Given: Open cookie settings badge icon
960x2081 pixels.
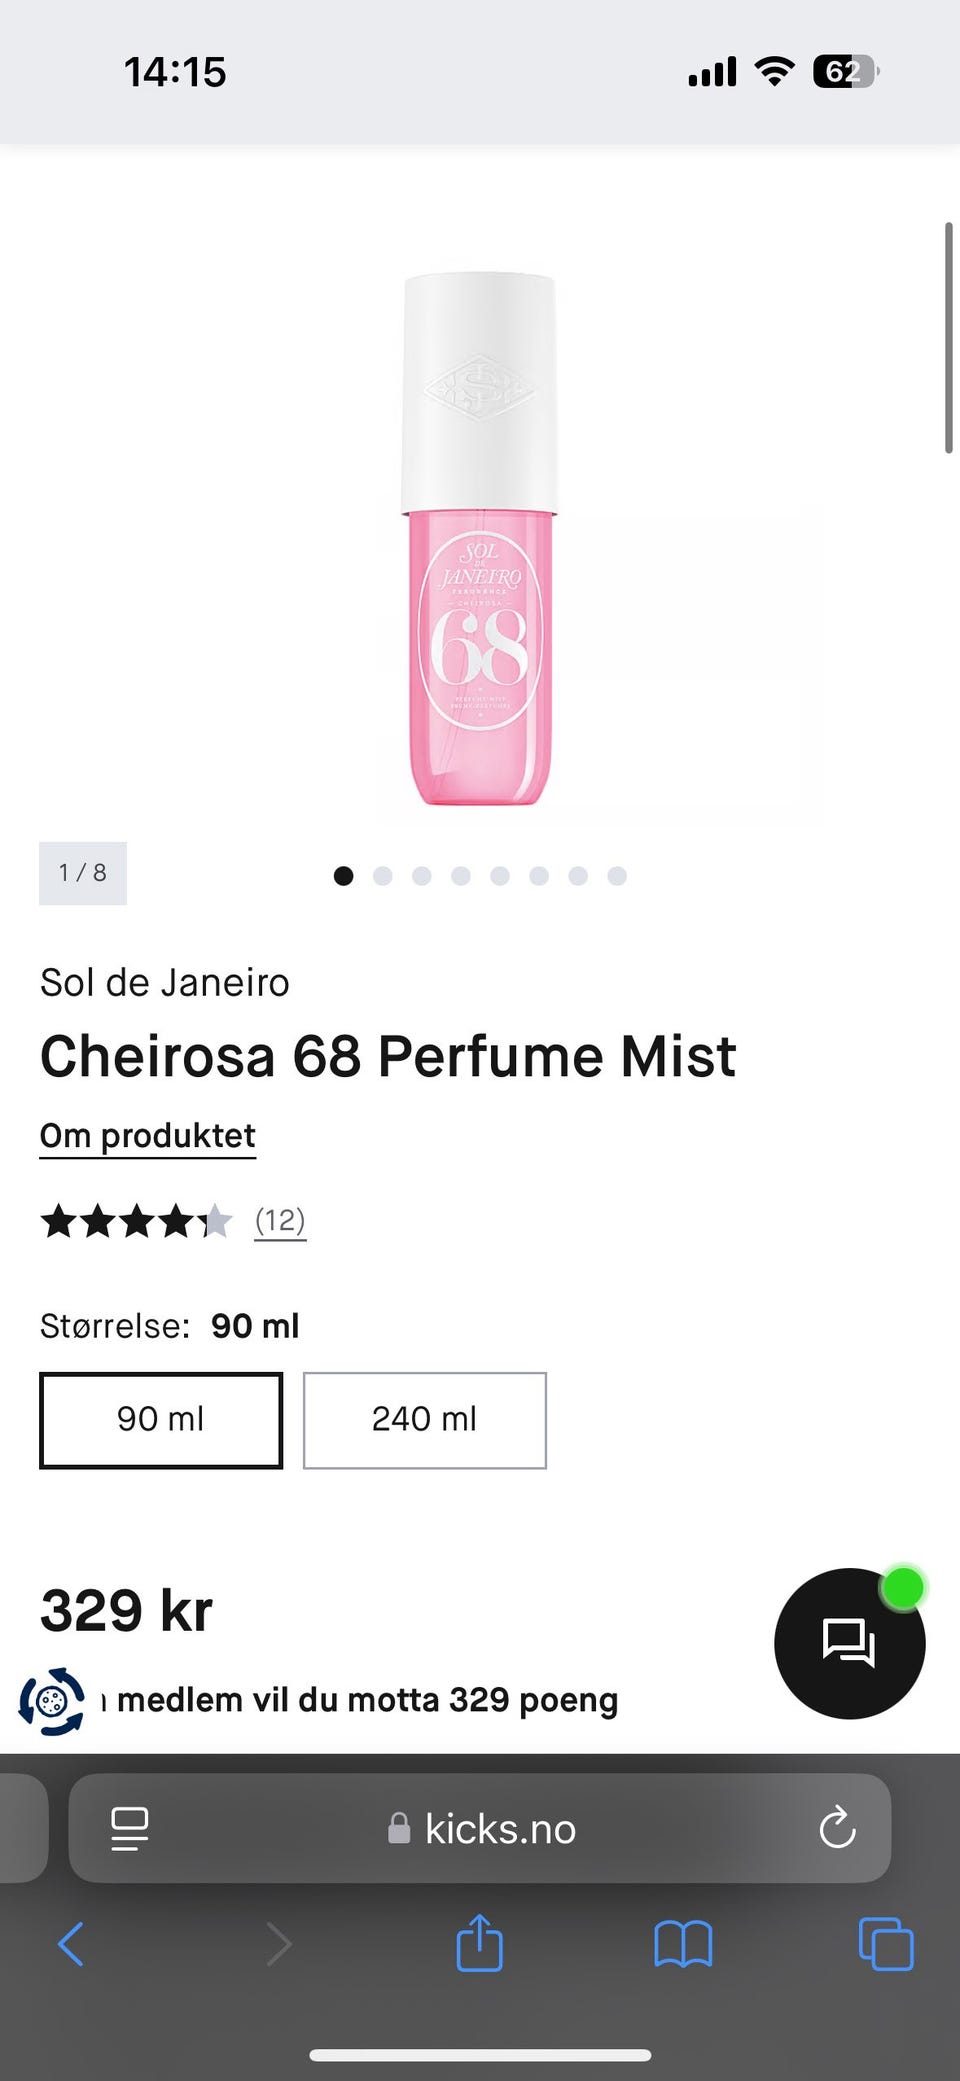Looking at the screenshot, I should pyautogui.click(x=52, y=1701).
